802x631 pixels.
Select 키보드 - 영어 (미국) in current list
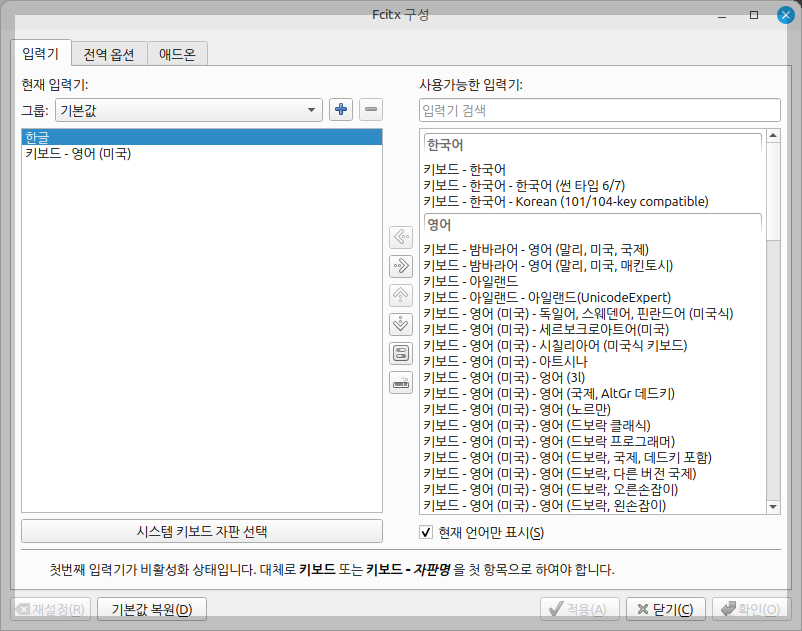[x=202, y=153]
